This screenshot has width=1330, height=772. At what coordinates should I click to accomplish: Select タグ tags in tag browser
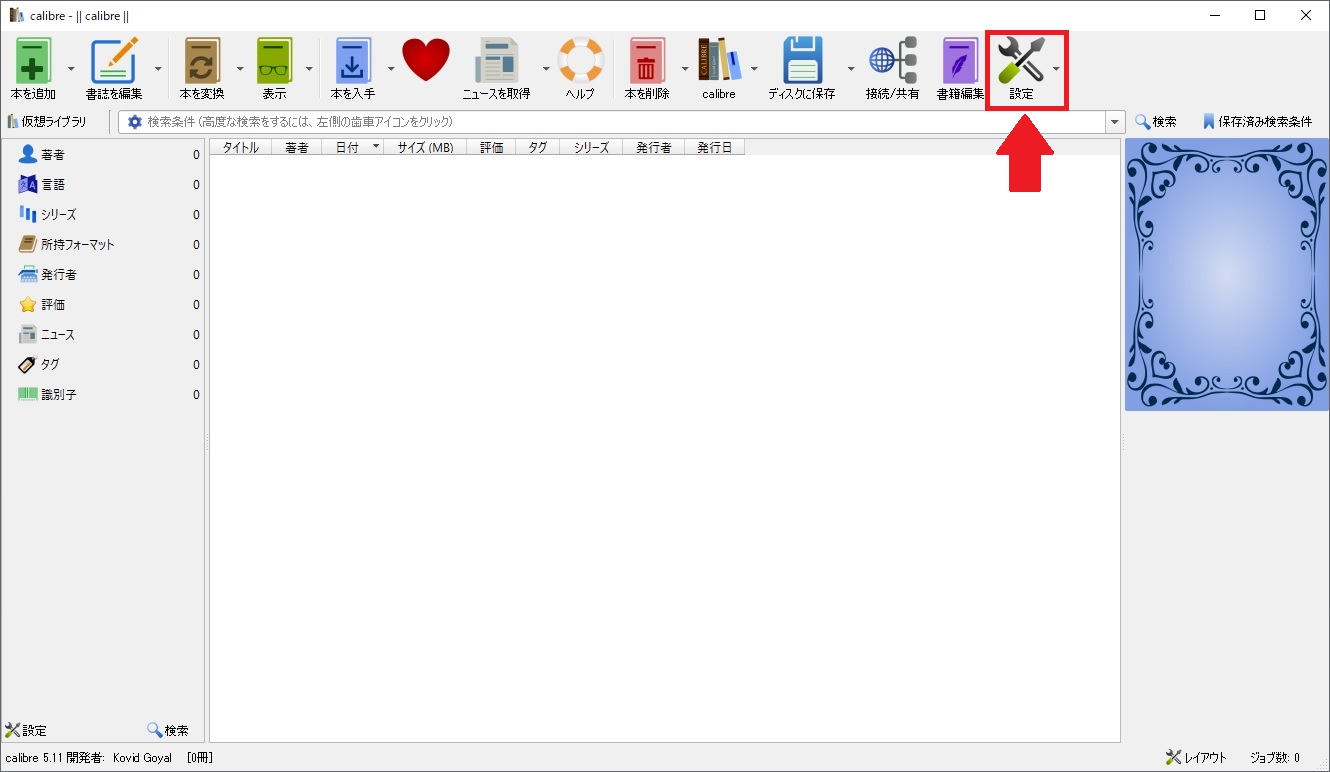(102, 365)
